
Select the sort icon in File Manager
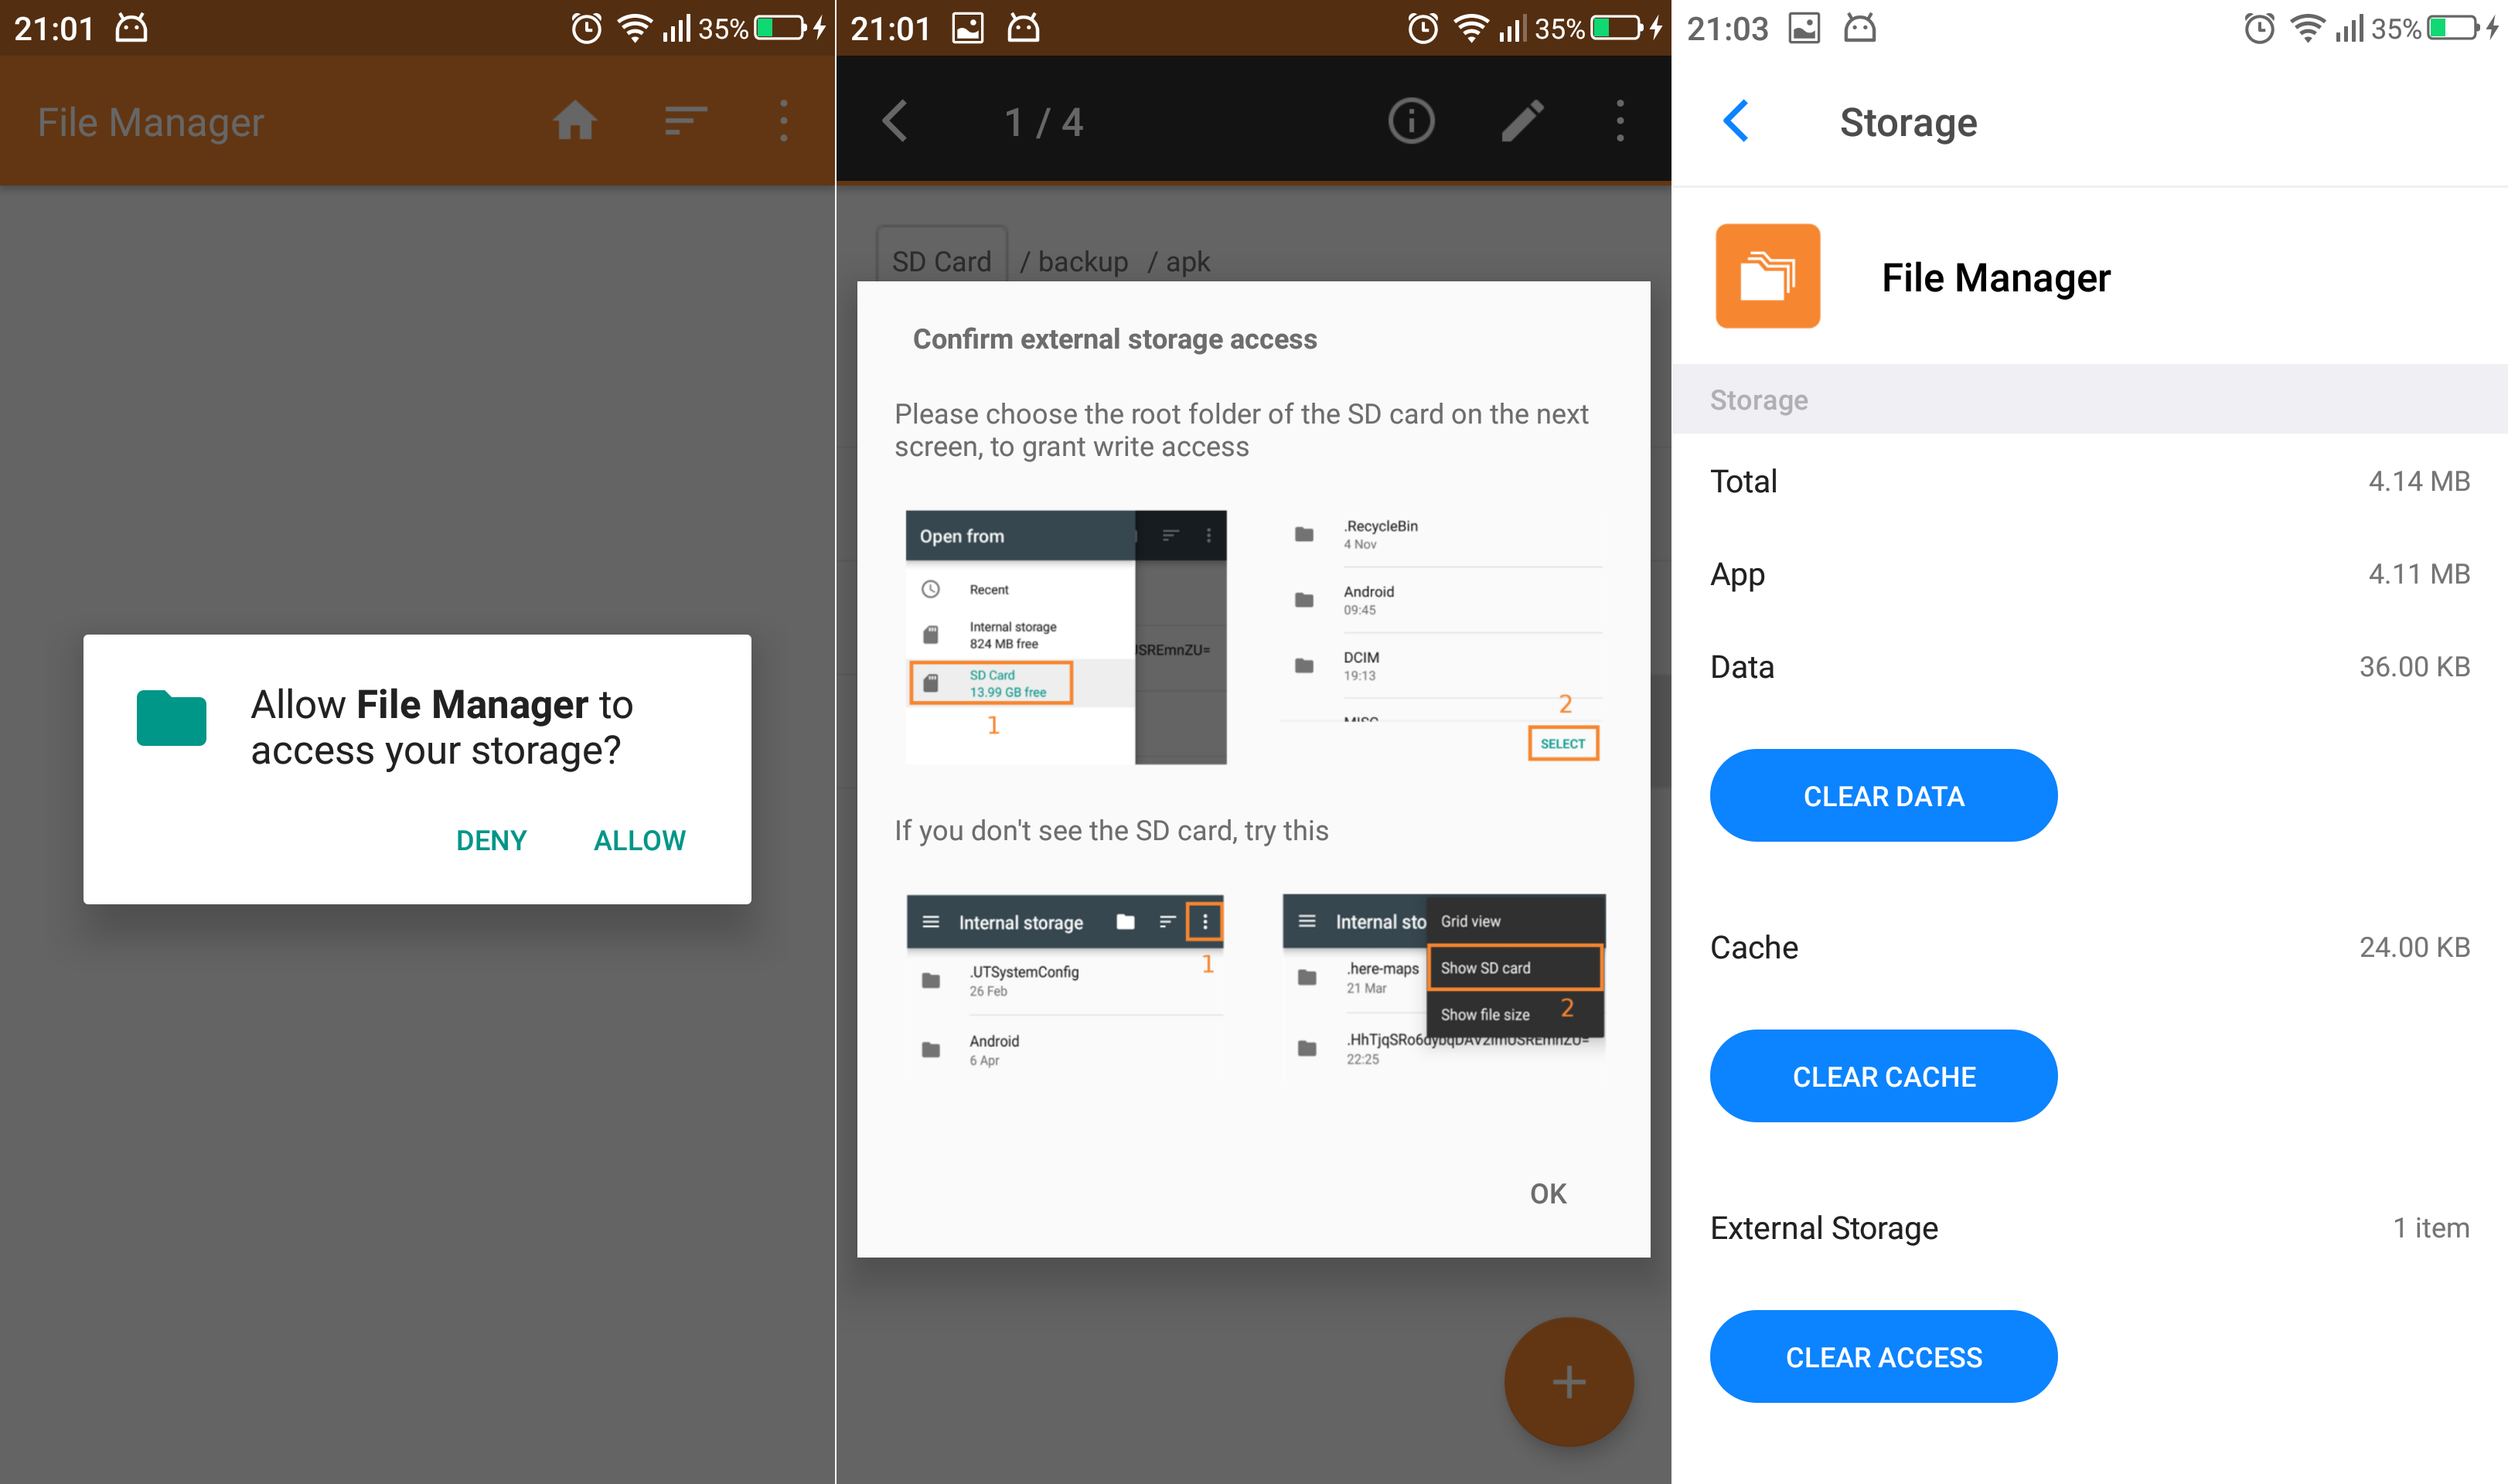[684, 120]
